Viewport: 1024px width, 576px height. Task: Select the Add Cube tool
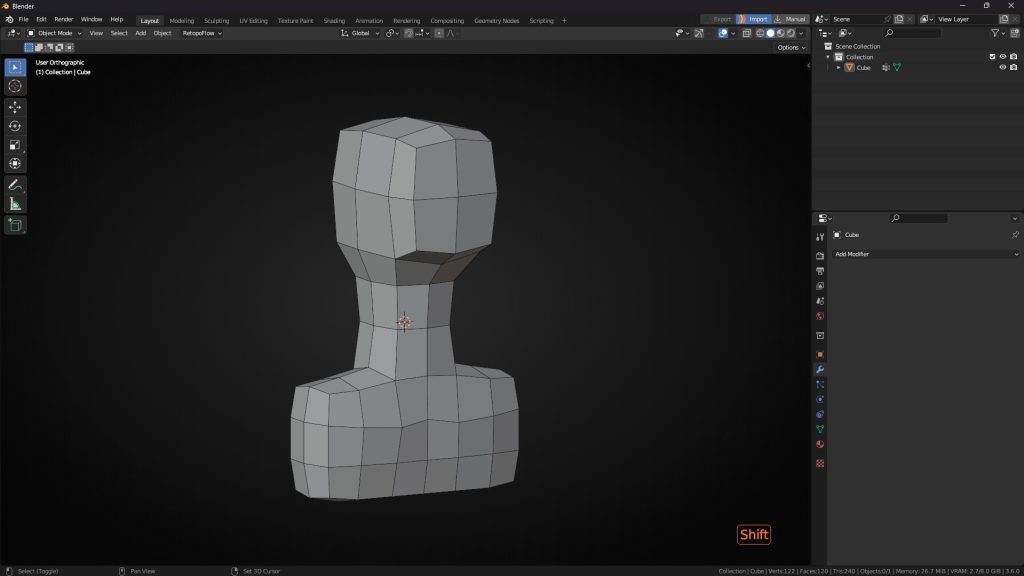(15, 225)
